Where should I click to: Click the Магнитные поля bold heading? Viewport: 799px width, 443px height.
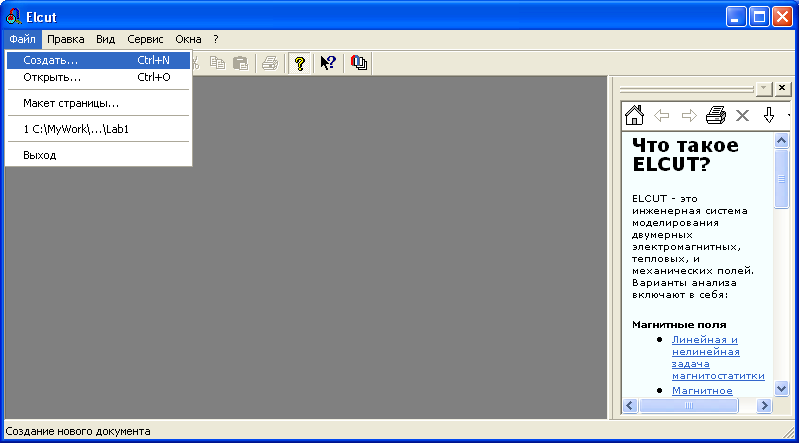point(679,325)
